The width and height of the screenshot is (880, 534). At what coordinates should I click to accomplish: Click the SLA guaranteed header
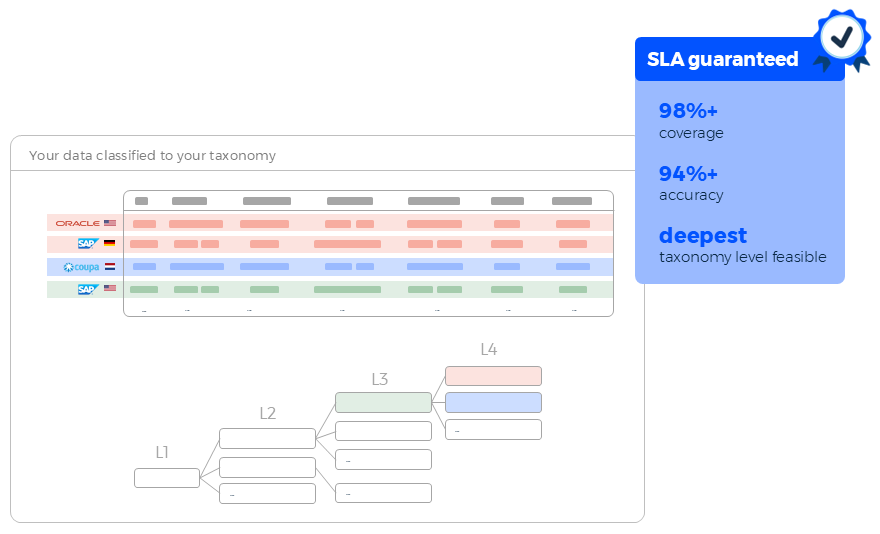tap(723, 59)
